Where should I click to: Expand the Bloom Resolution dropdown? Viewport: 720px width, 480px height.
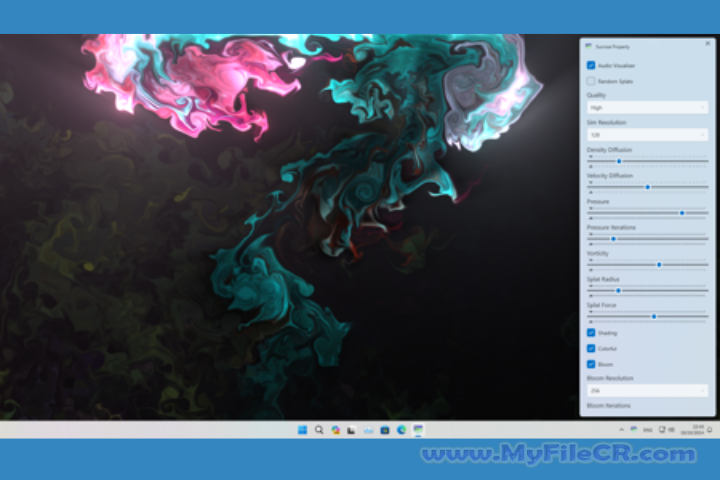(x=647, y=390)
